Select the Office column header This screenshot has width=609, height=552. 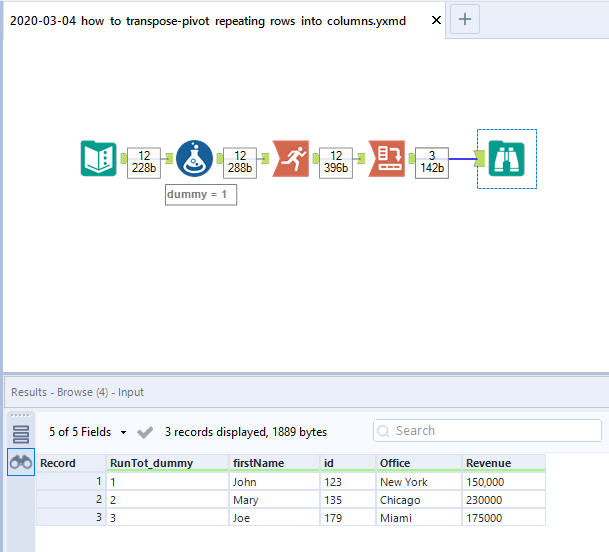419,463
